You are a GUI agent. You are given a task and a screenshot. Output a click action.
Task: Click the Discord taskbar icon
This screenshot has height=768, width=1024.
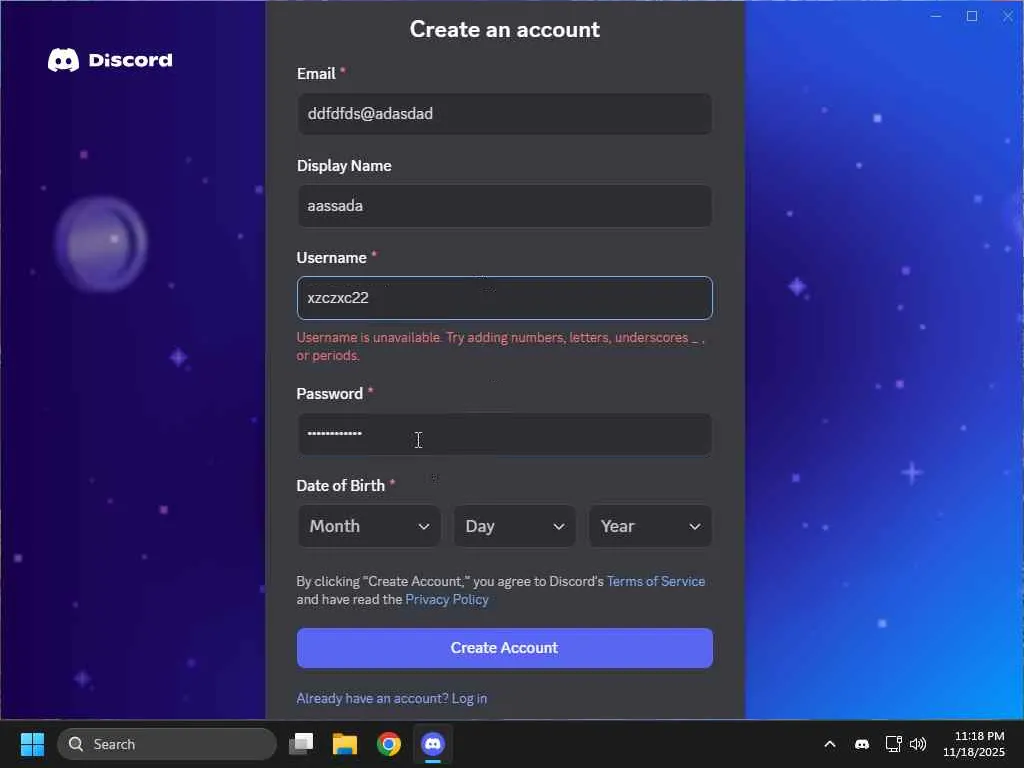(x=432, y=744)
